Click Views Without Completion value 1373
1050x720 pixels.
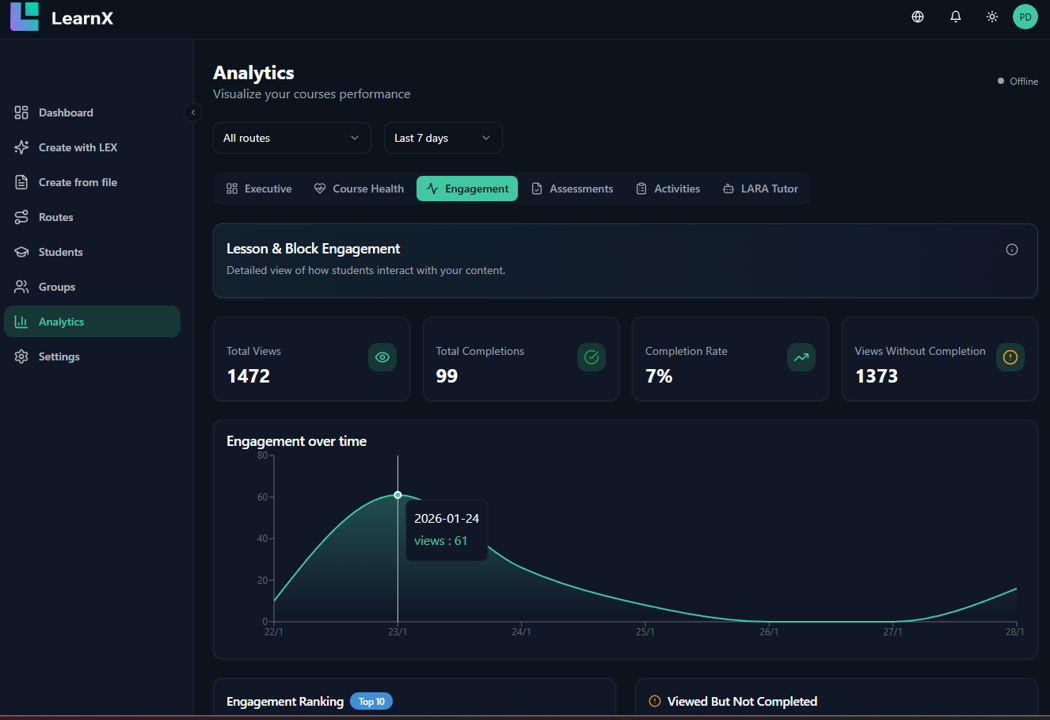pos(877,376)
